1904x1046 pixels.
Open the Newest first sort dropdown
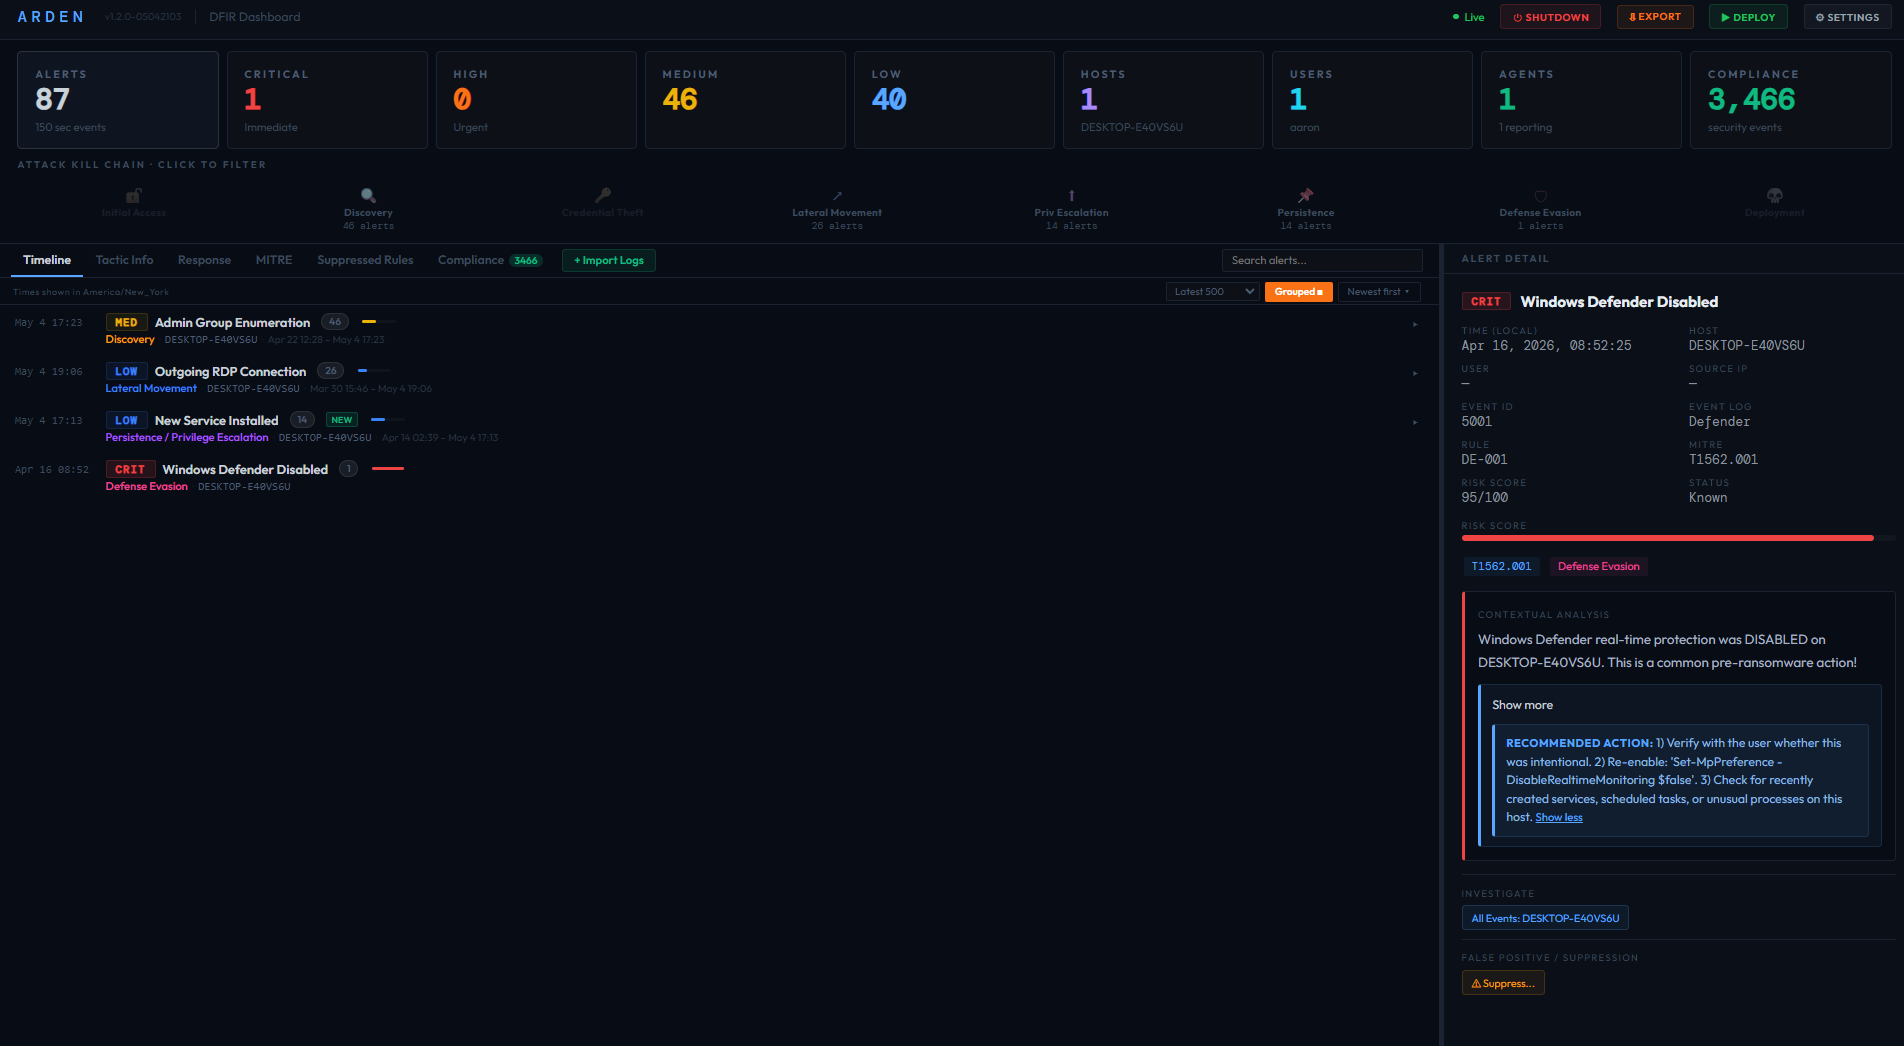point(1378,292)
